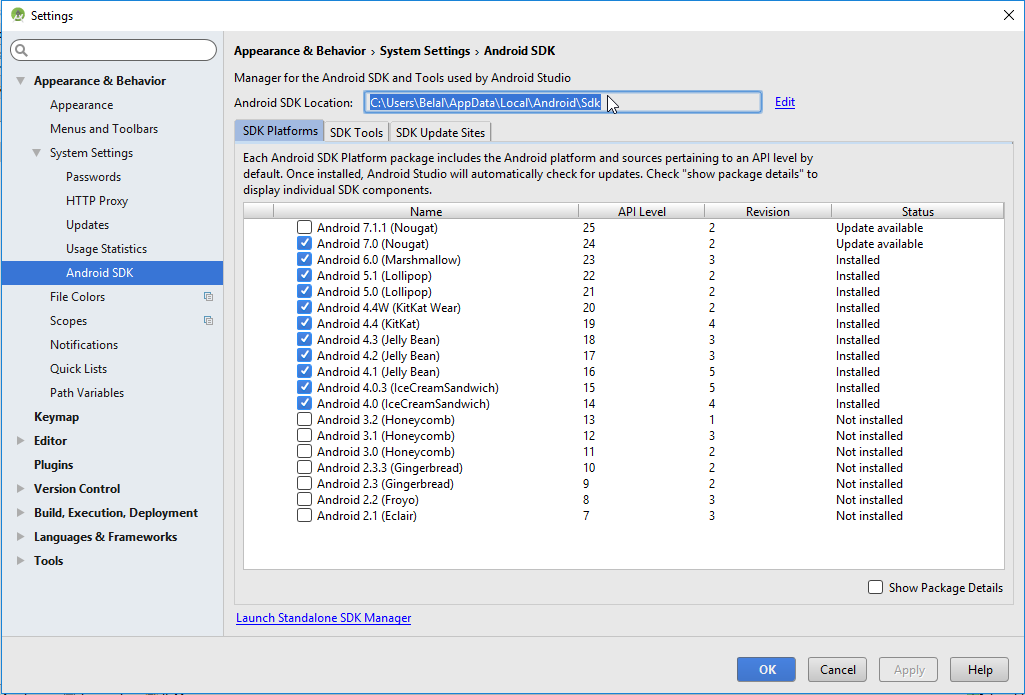Click the Cancel button
1025x695 pixels.
837,670
